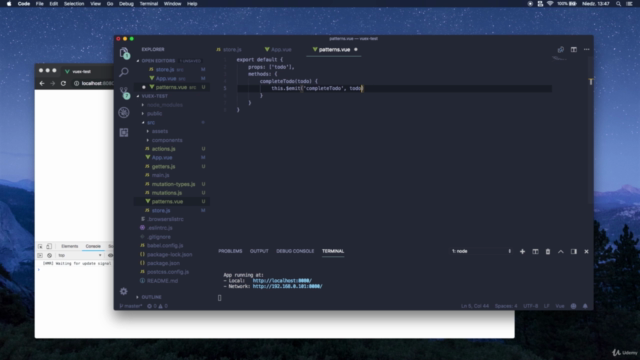
Task: Open the Manage gear icon in VS Code
Action: [124, 291]
